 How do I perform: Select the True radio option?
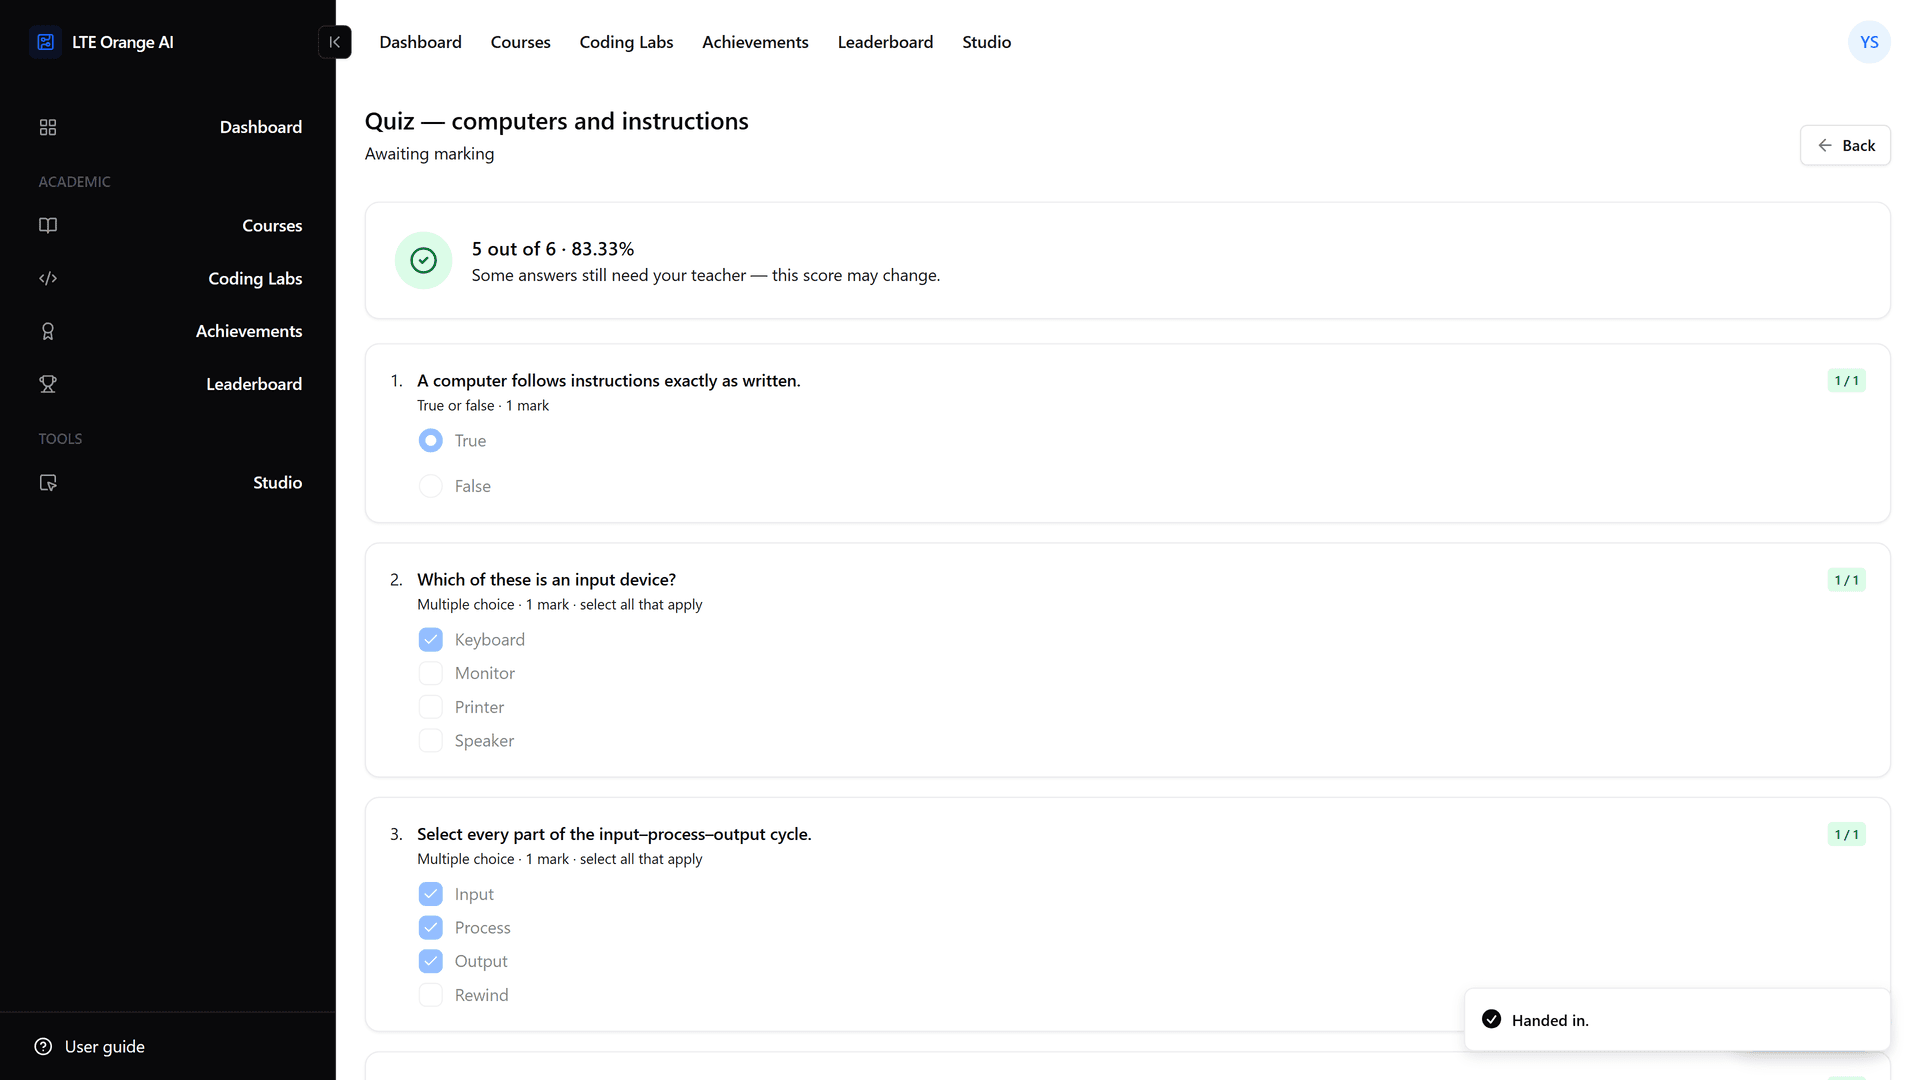pos(431,441)
